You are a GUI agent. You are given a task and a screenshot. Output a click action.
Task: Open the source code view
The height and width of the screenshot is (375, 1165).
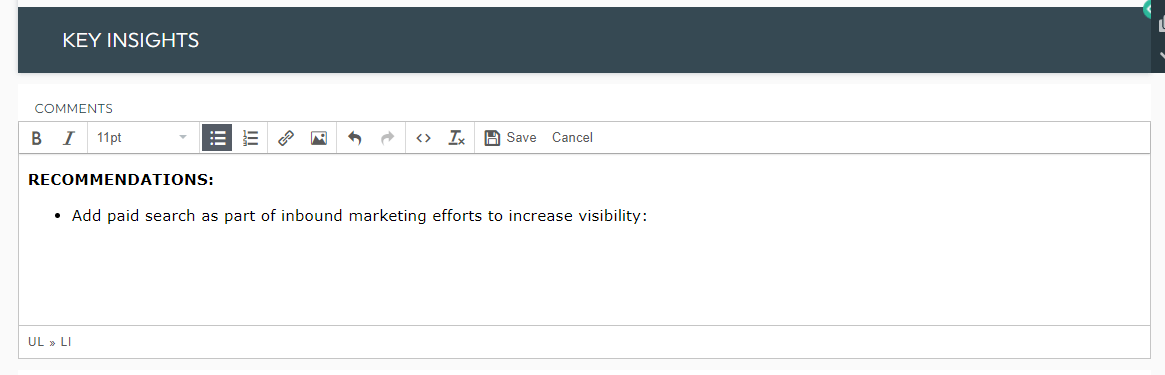pos(424,138)
